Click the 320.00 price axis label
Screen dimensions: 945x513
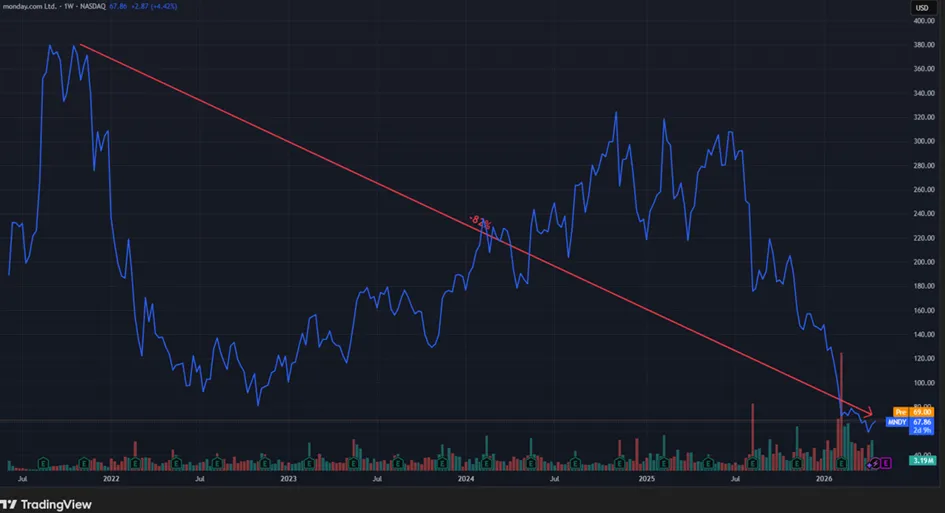[924, 117]
